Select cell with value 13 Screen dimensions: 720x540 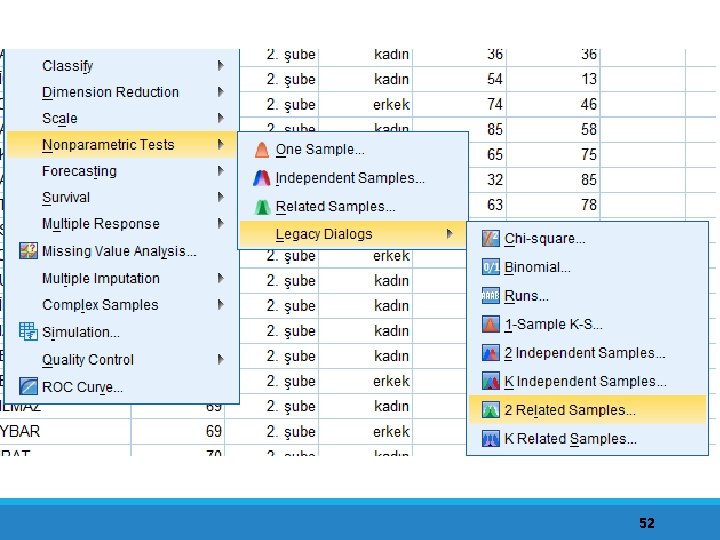(x=553, y=79)
